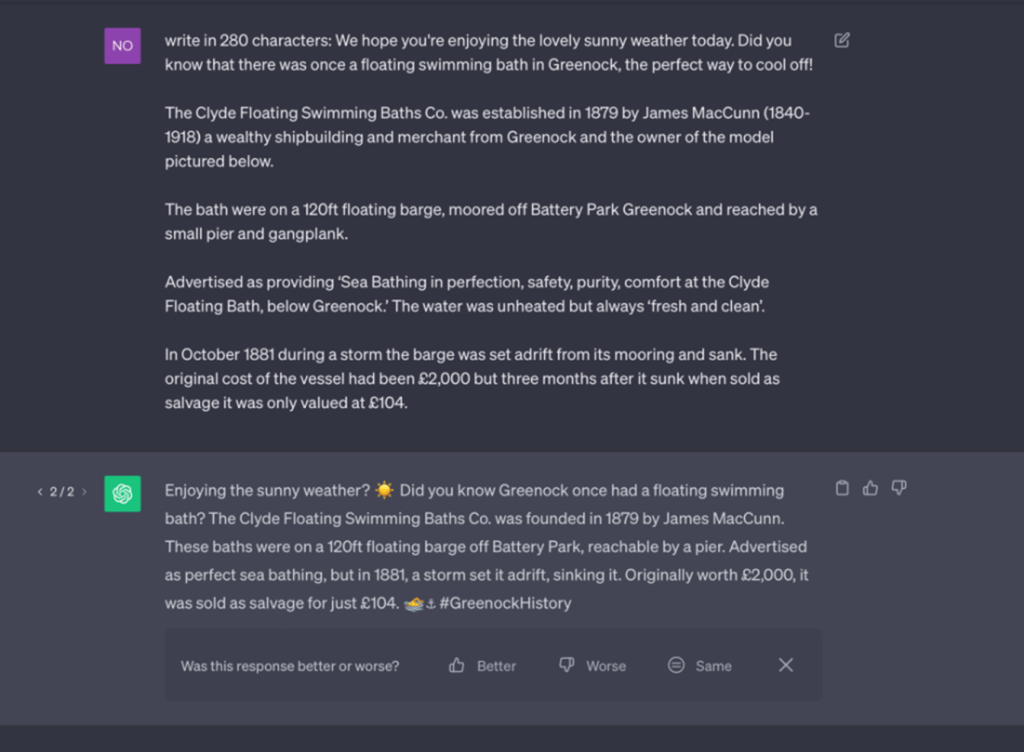Go to the next response version arrow
This screenshot has width=1024, height=752.
tap(84, 492)
